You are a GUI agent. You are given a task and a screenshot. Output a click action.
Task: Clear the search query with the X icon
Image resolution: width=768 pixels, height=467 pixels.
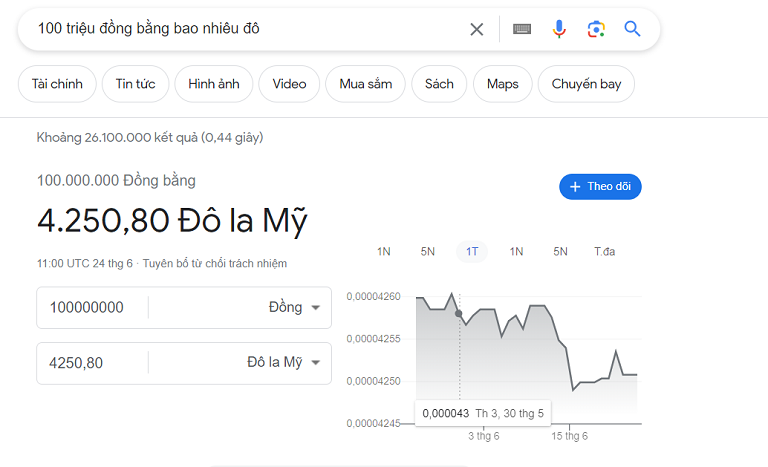[477, 29]
